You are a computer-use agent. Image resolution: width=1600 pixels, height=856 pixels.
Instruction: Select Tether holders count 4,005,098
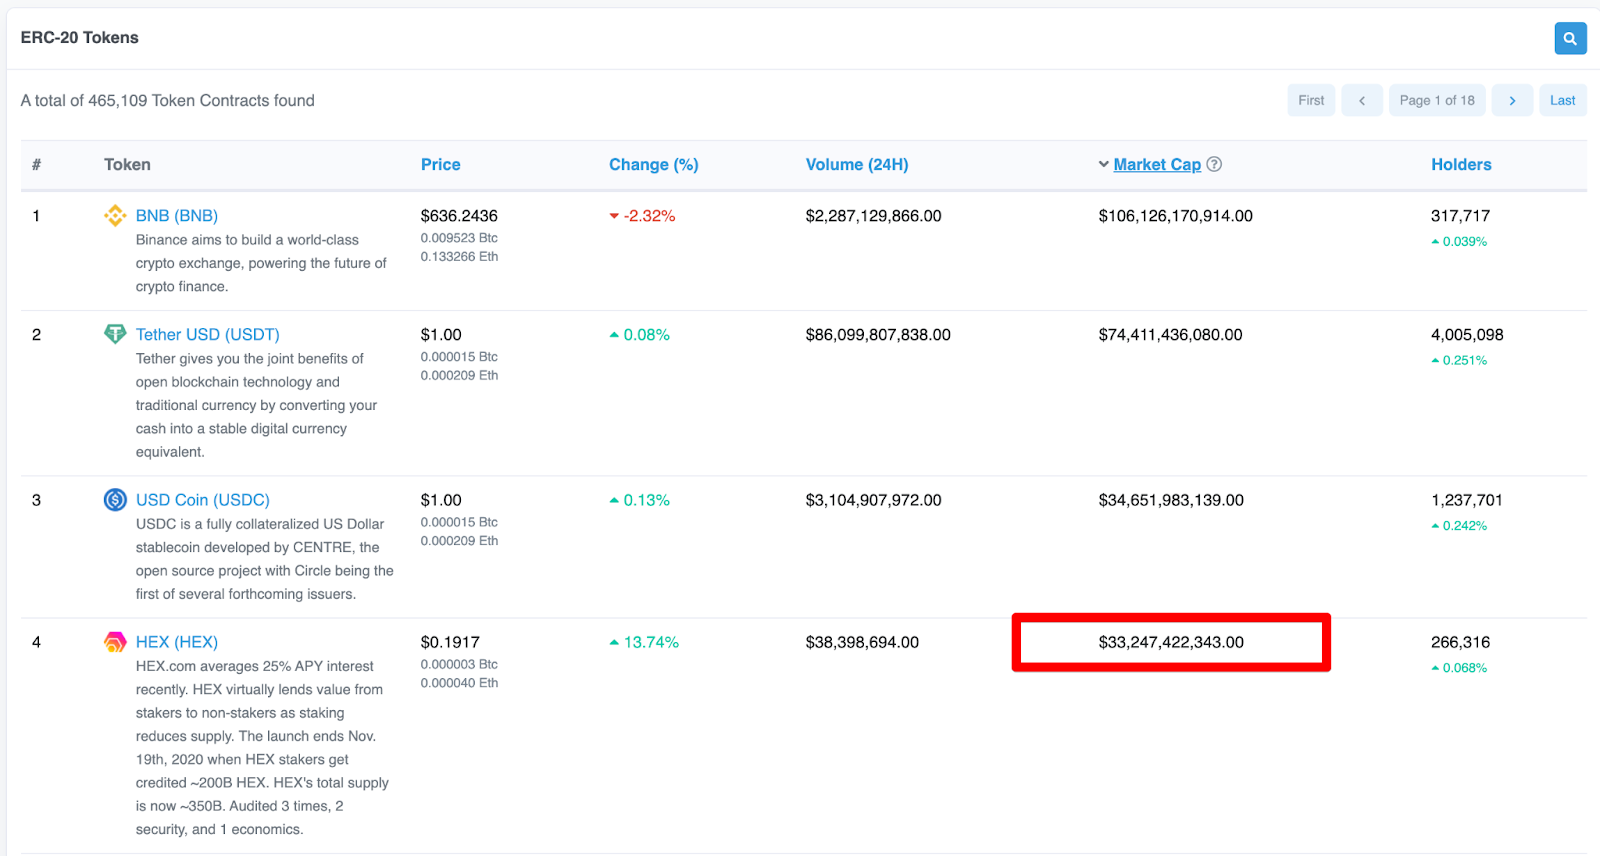pyautogui.click(x=1467, y=335)
